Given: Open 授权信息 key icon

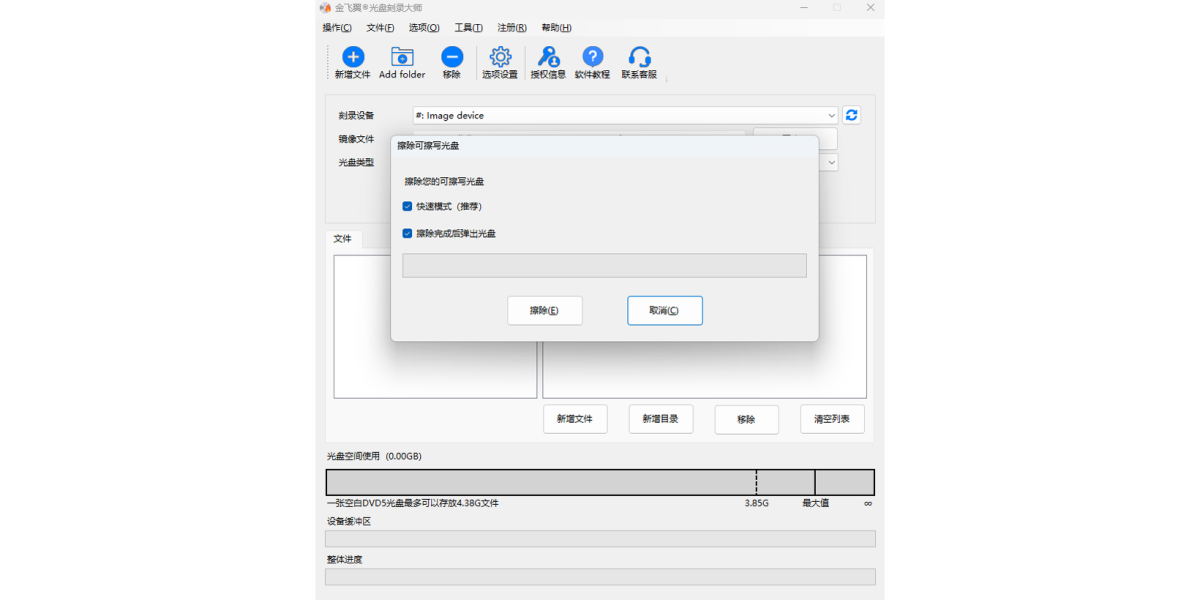Looking at the screenshot, I should [548, 58].
